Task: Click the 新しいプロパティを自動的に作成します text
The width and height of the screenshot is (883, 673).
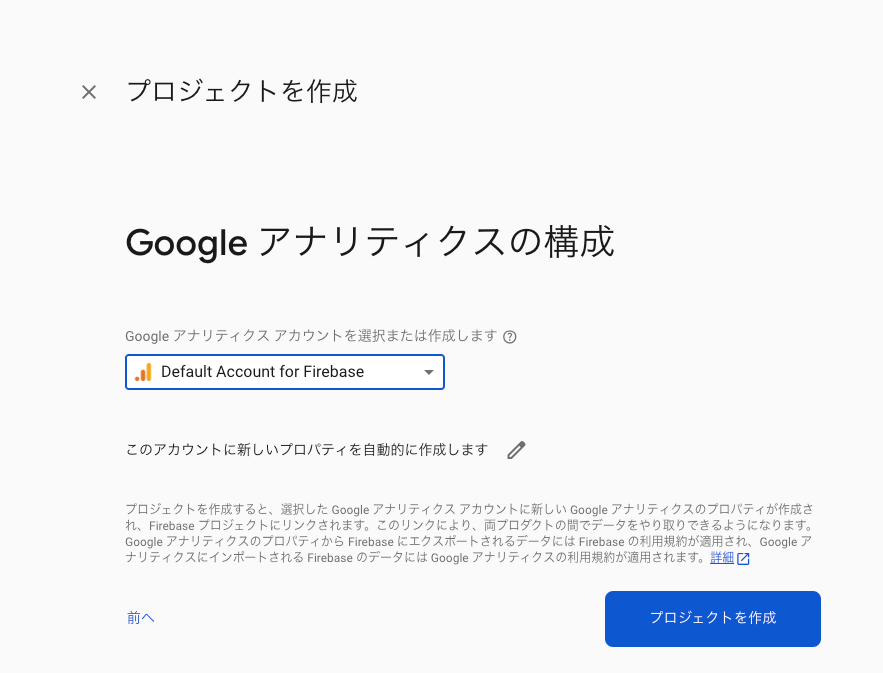Action: tap(306, 450)
